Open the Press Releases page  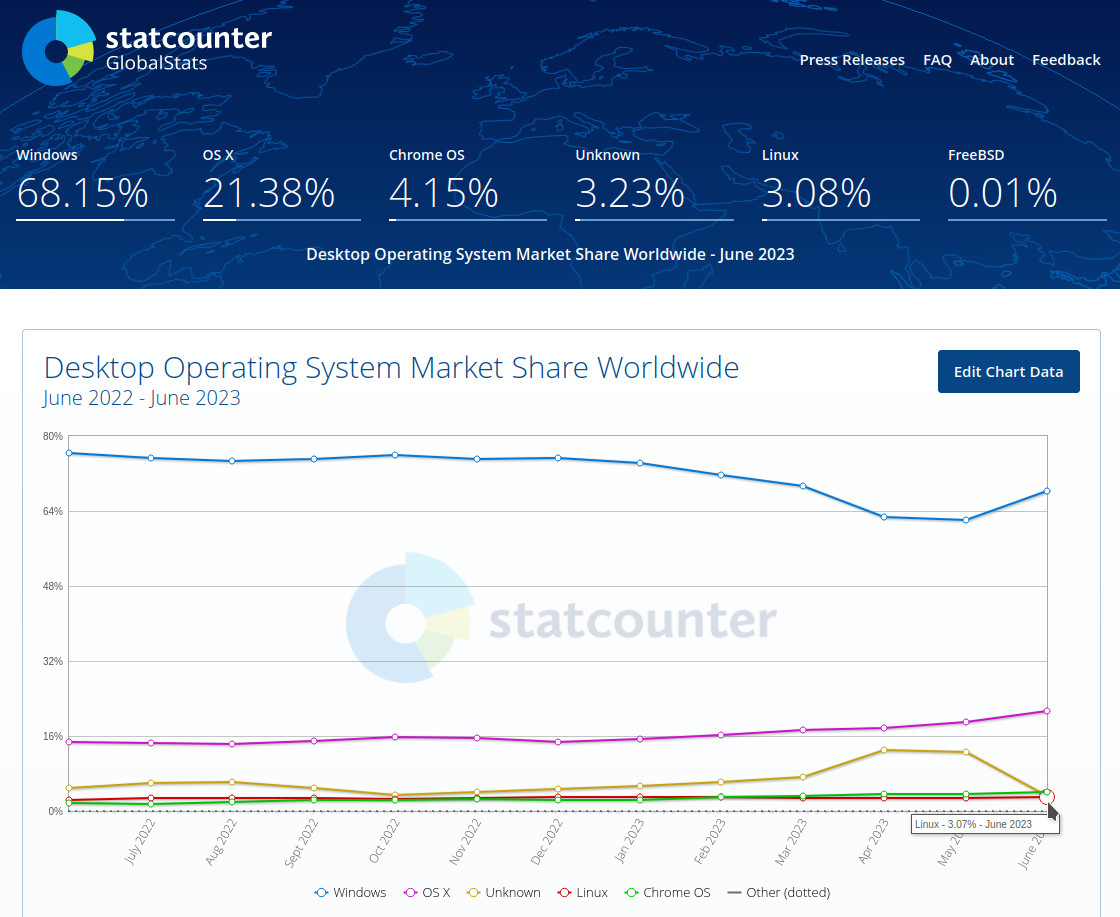[852, 60]
